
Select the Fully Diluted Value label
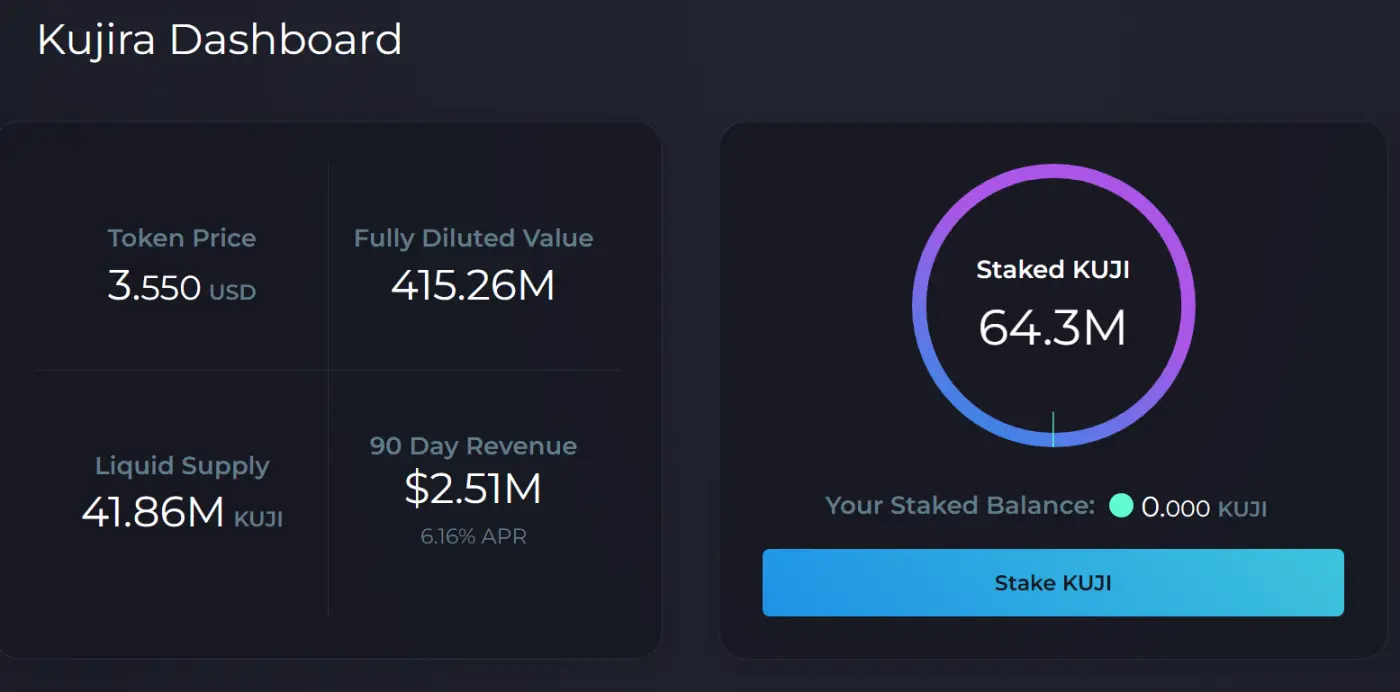pos(473,238)
